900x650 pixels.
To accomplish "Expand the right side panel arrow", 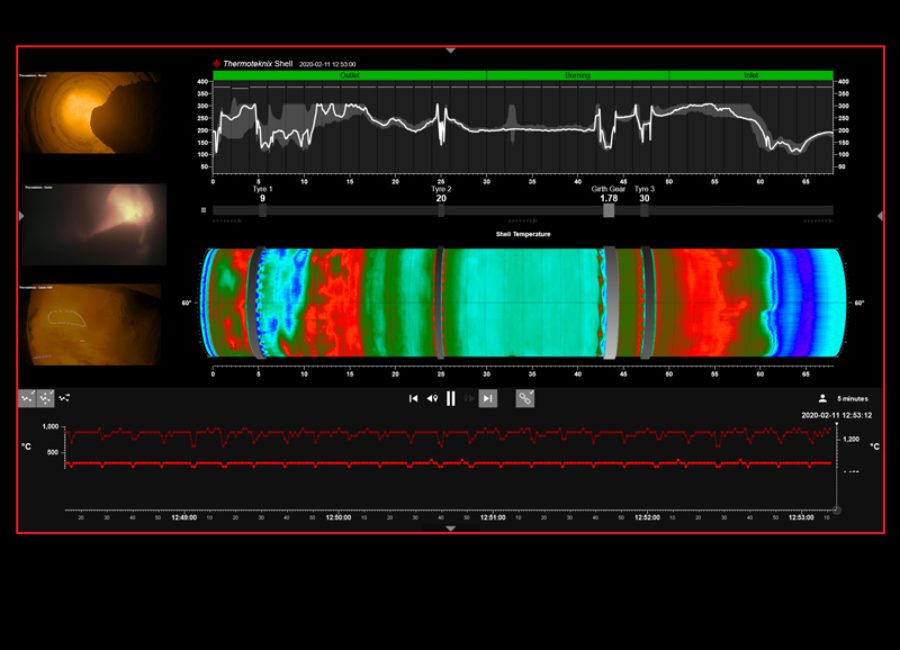I will [x=880, y=215].
